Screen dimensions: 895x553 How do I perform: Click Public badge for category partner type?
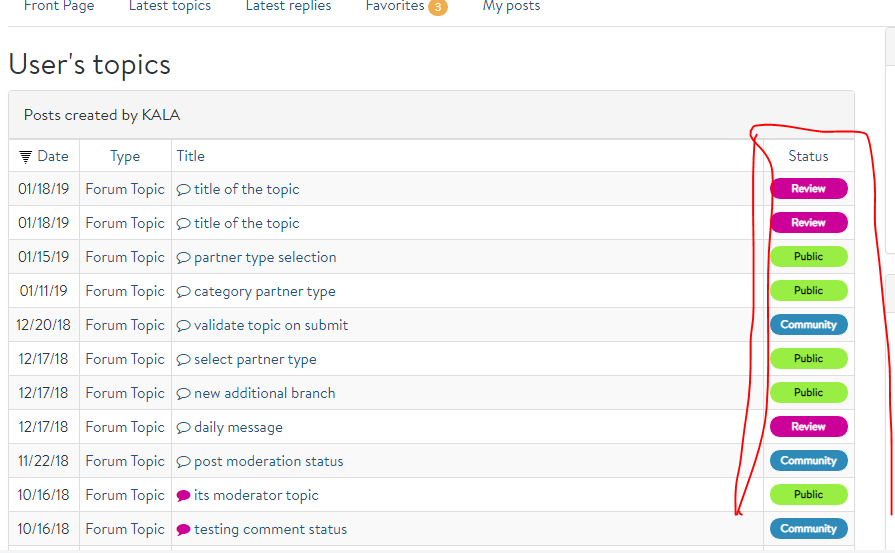pos(808,290)
